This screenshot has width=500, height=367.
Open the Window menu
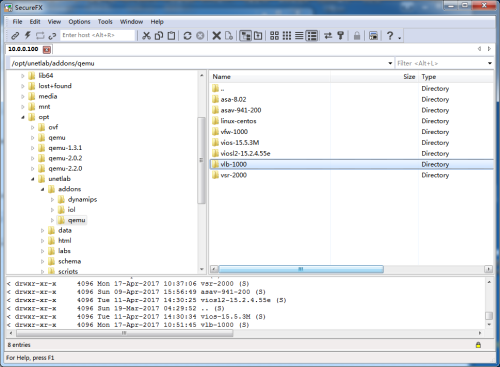click(131, 22)
